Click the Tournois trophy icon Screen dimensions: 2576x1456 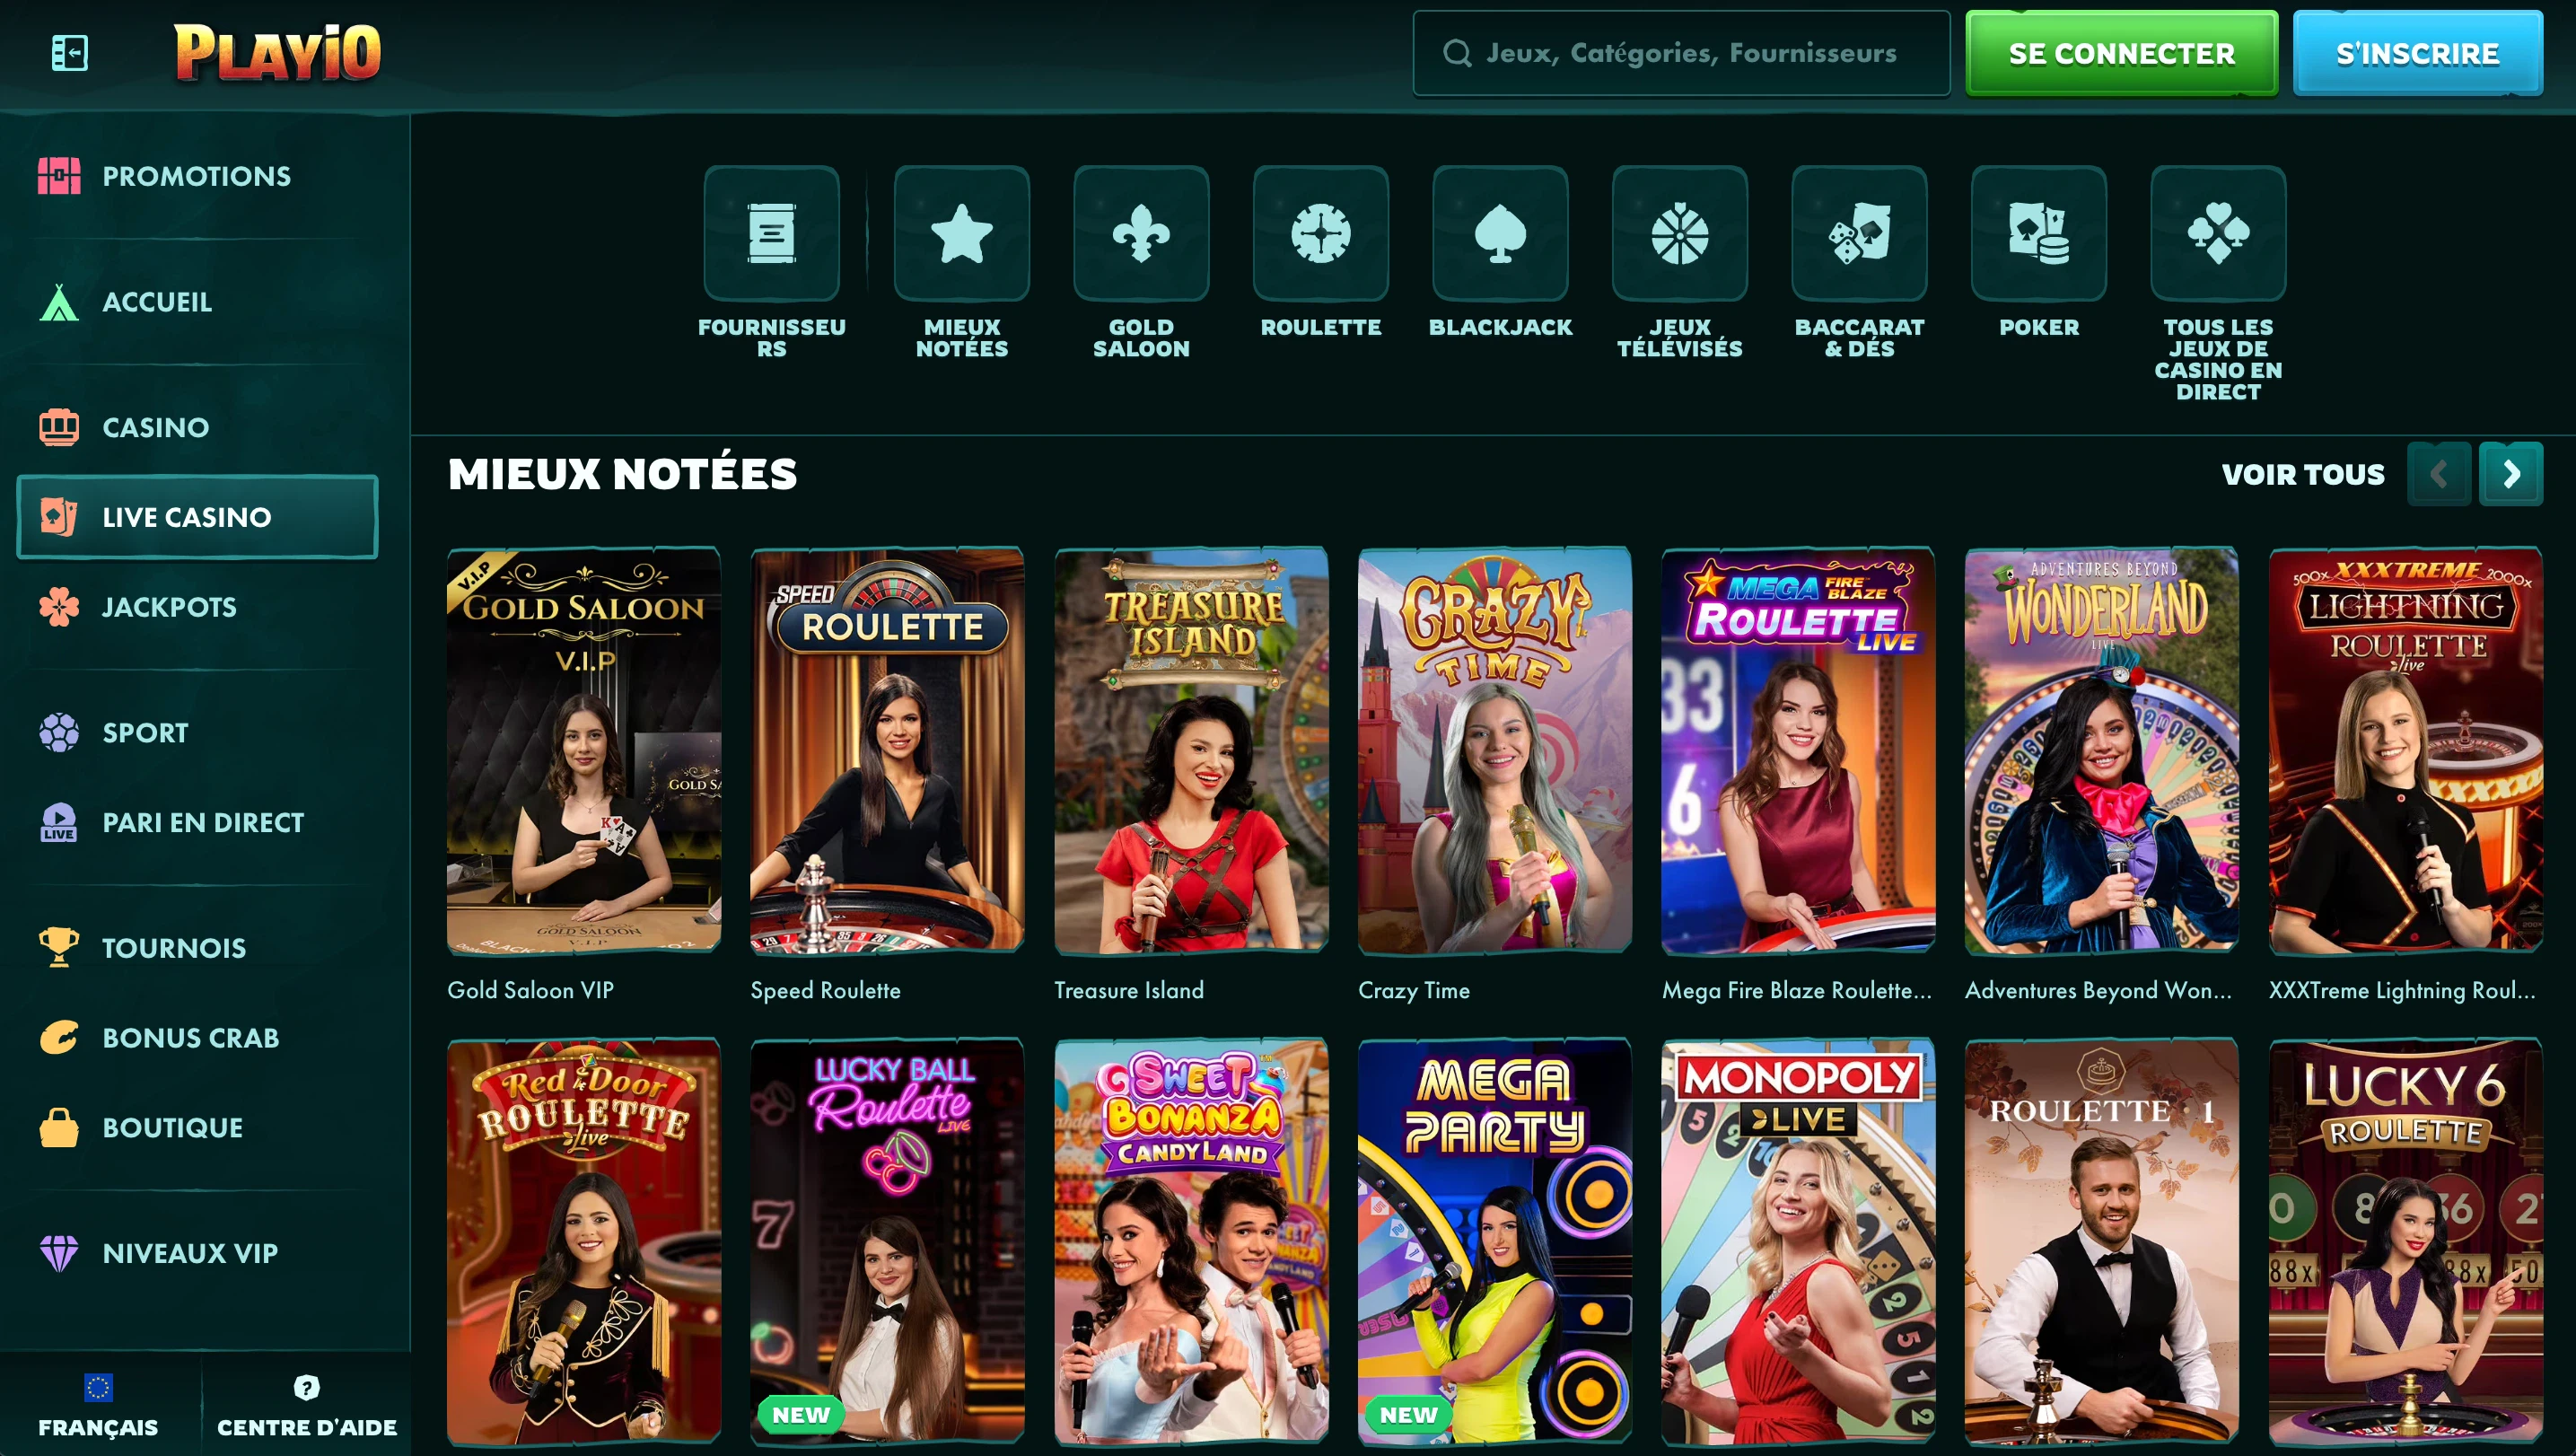click(59, 948)
